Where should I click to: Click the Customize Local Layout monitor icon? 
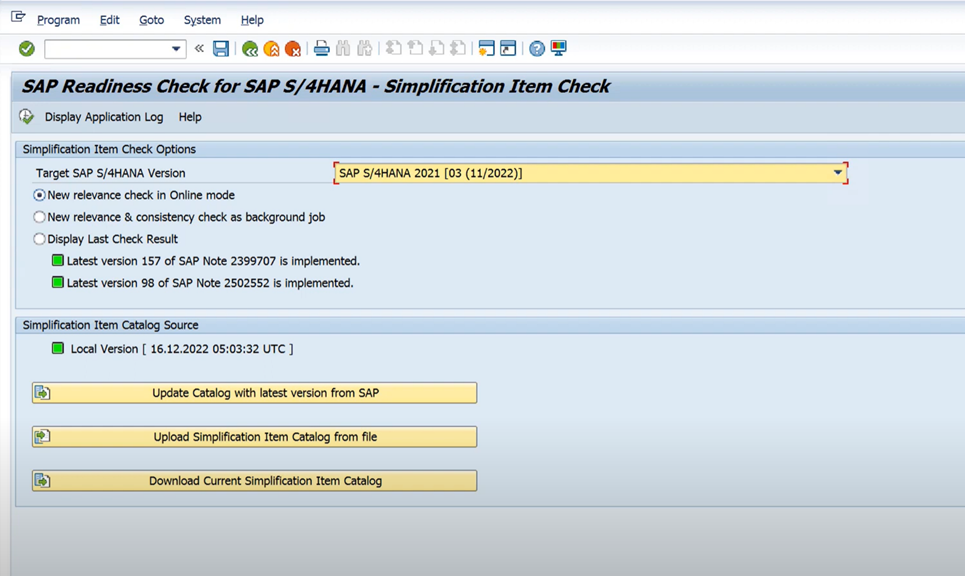[x=558, y=48]
